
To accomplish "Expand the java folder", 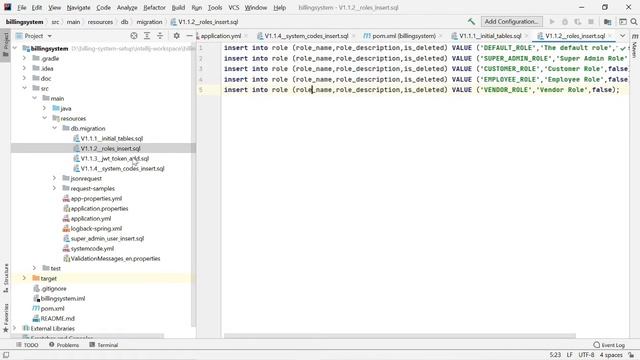I will click(x=44, y=108).
